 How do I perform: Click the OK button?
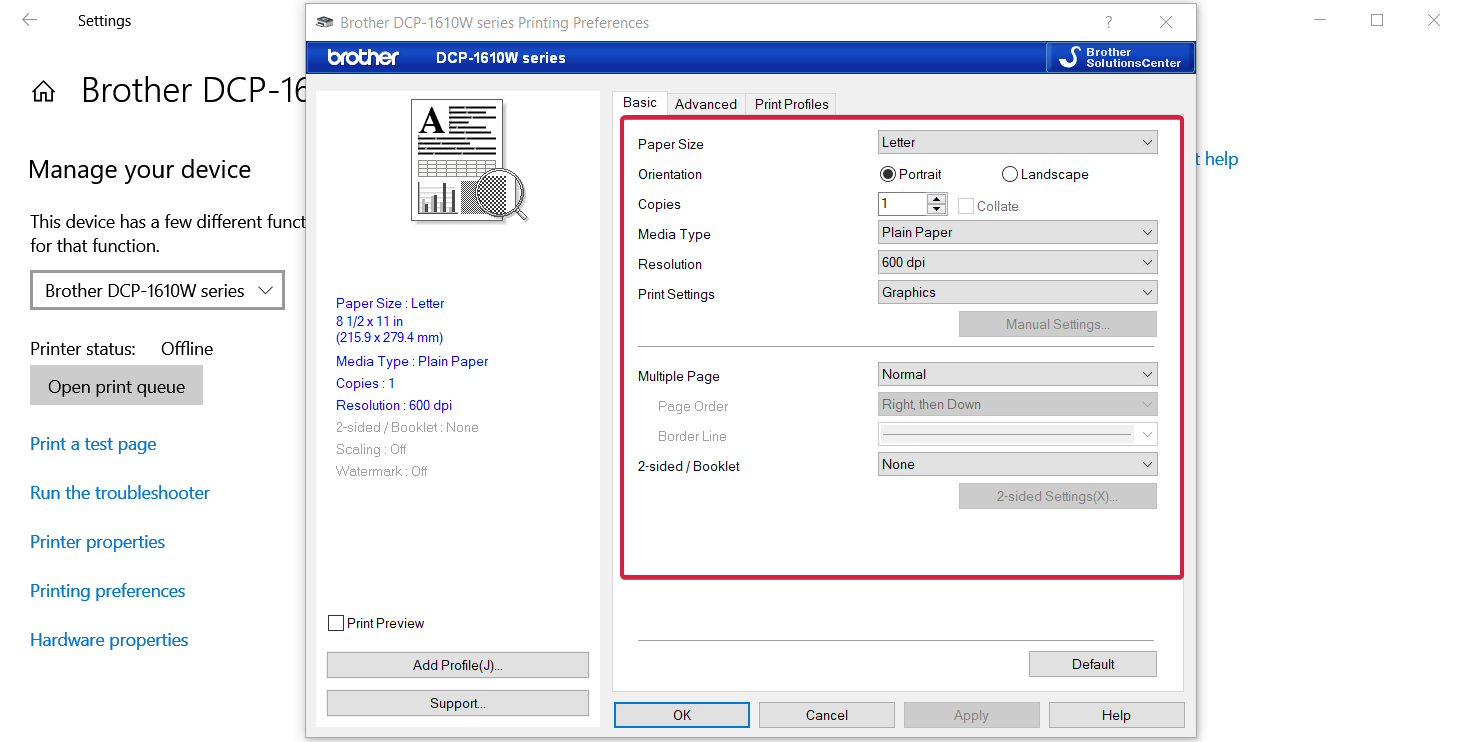[682, 715]
